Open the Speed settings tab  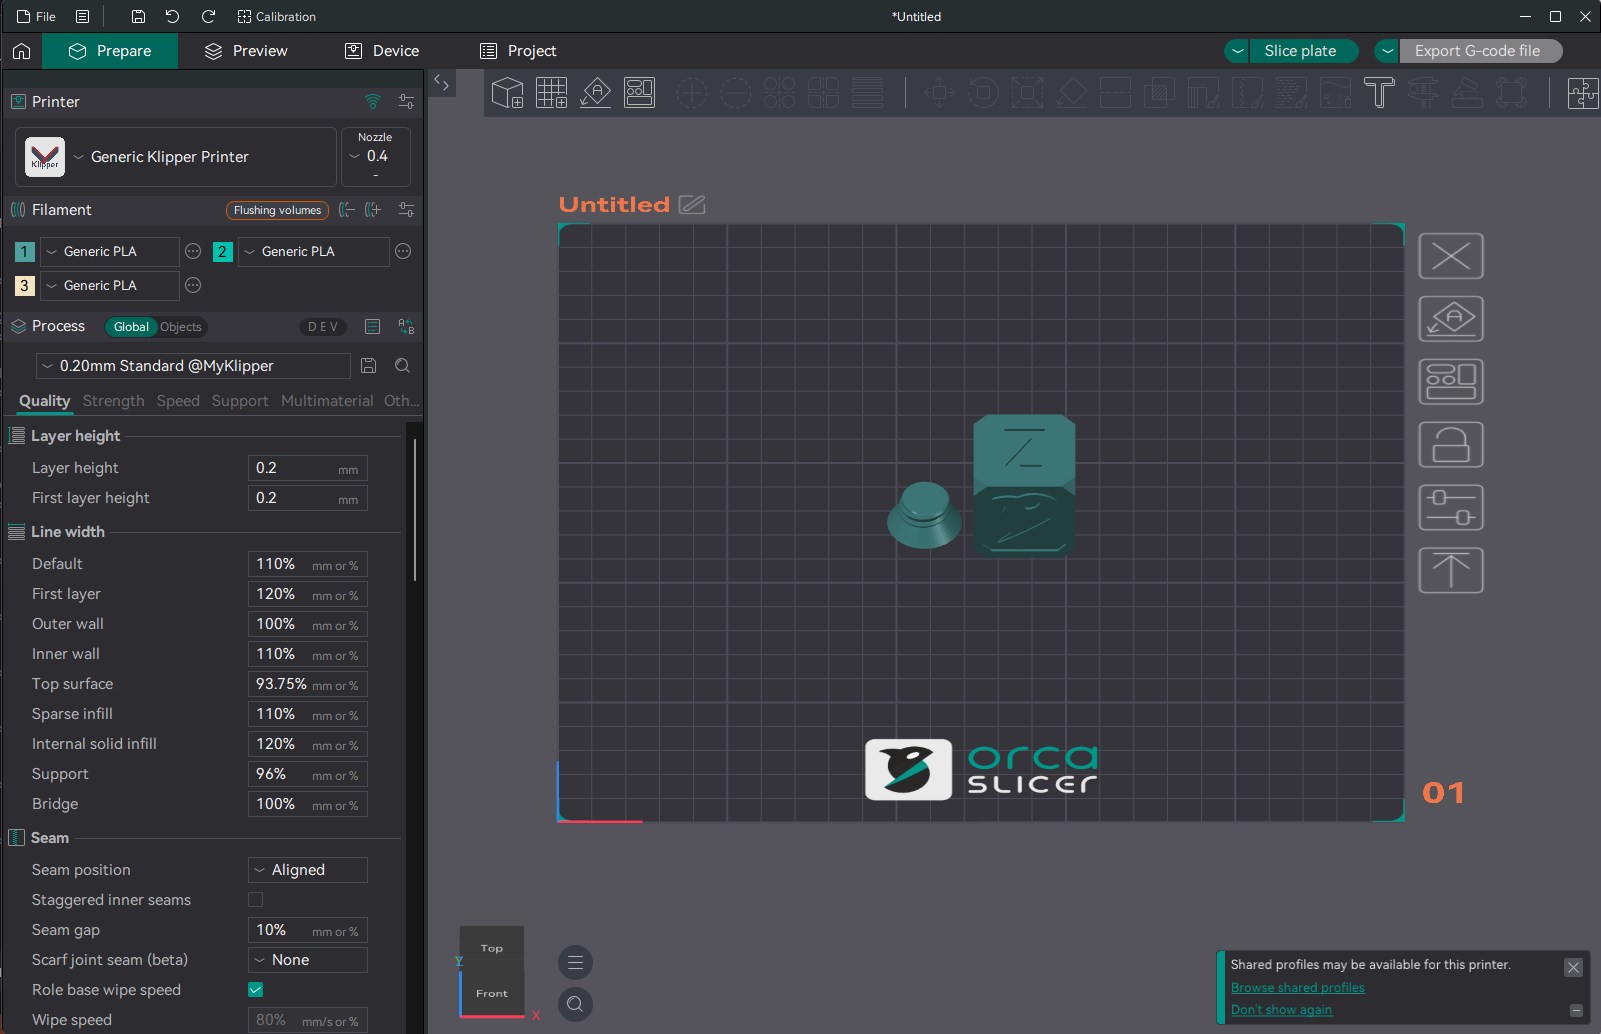pyautogui.click(x=178, y=401)
